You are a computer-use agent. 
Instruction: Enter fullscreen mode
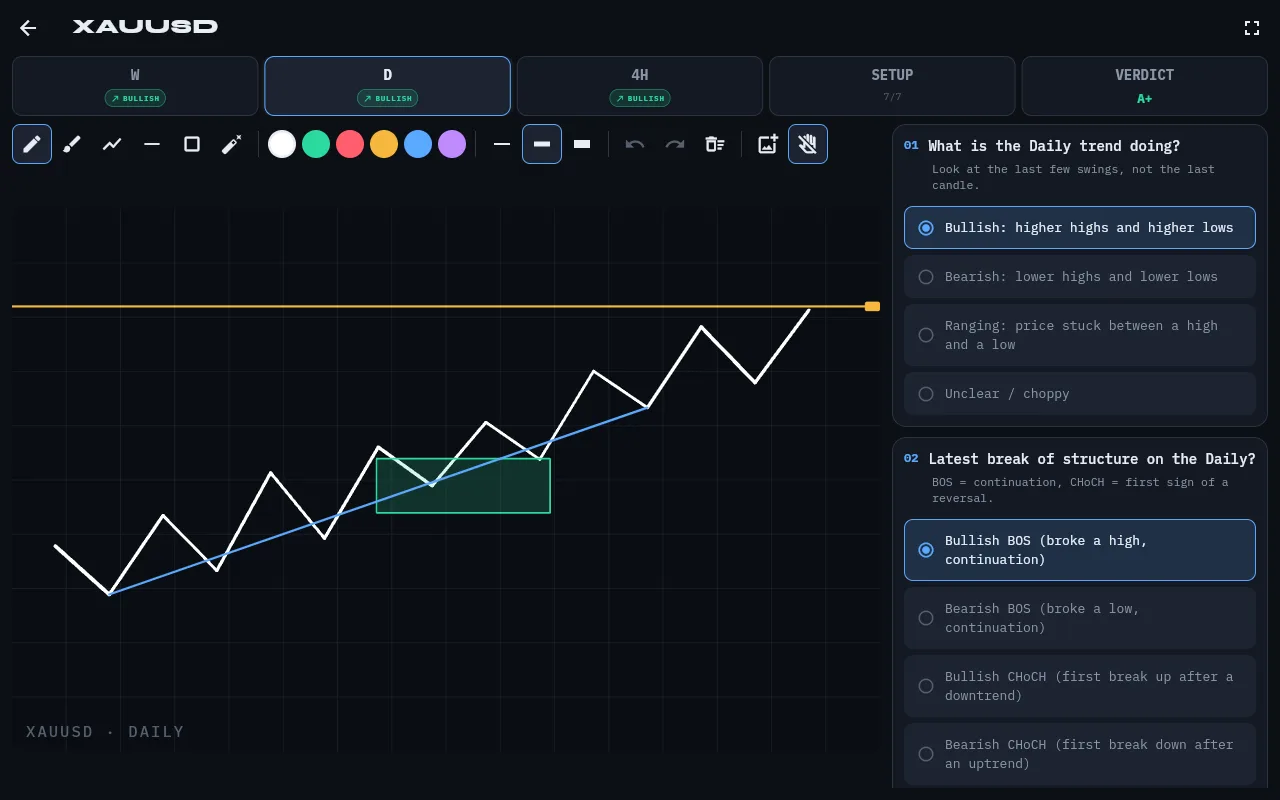[x=1252, y=28]
